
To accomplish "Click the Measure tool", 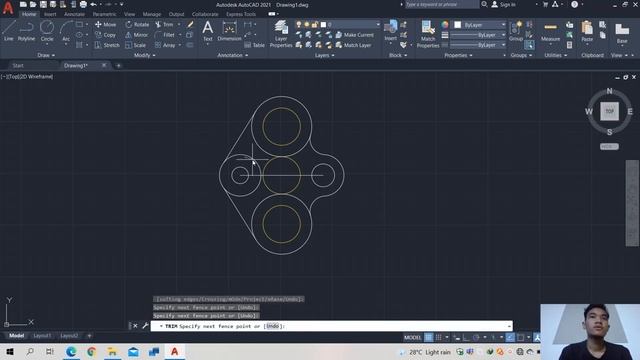I will pyautogui.click(x=550, y=32).
